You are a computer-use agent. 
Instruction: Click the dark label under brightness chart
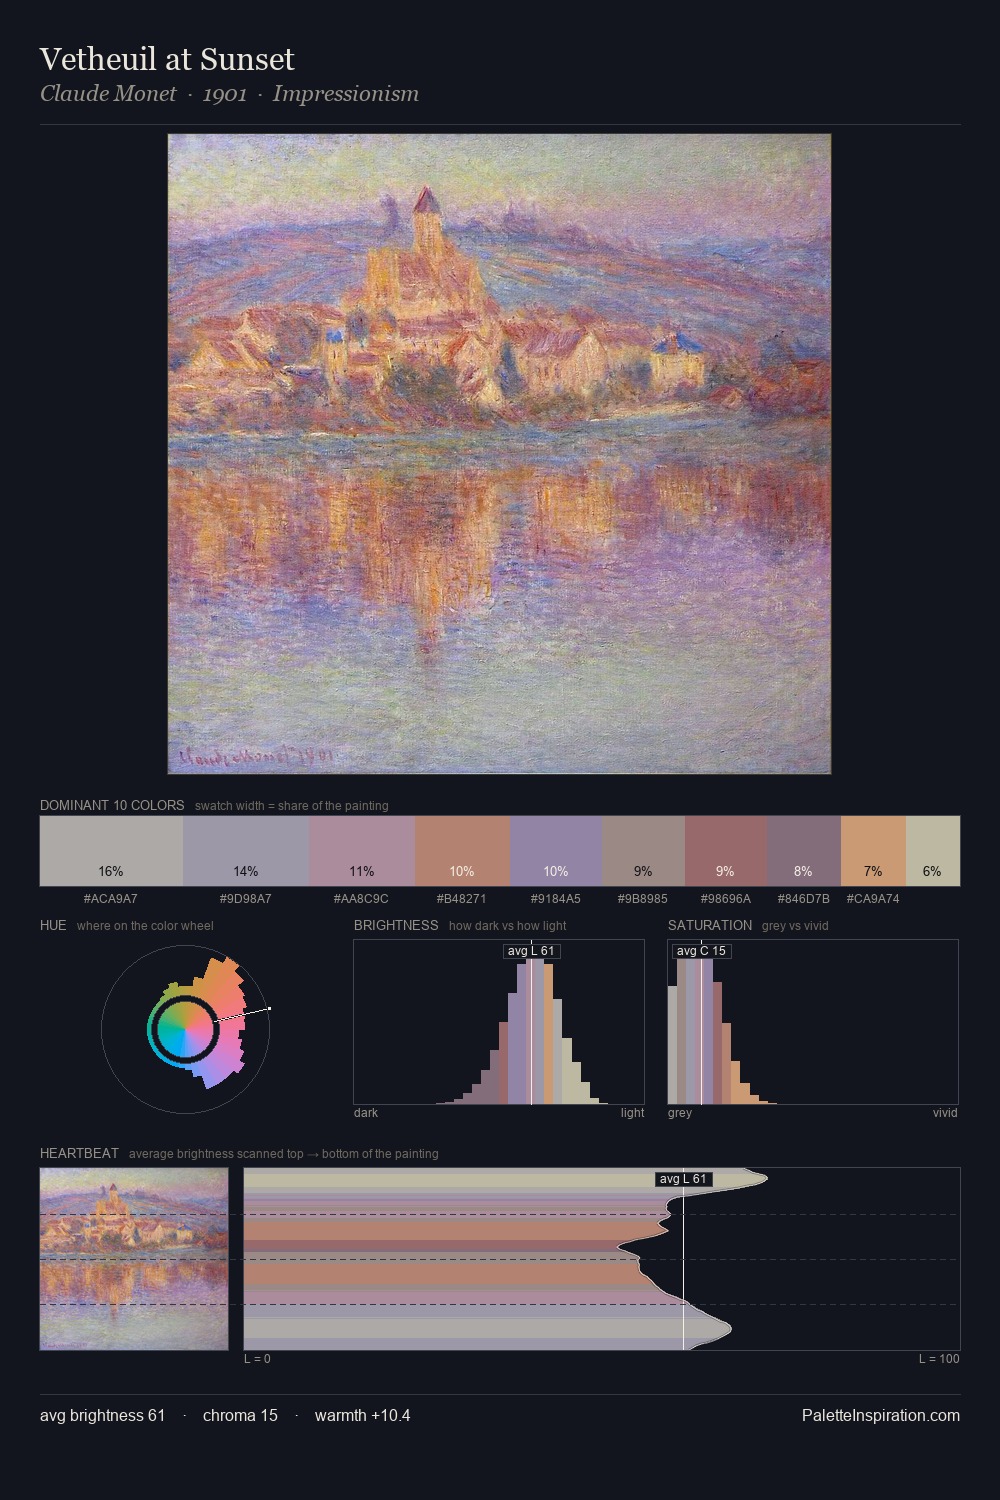pos(366,1113)
